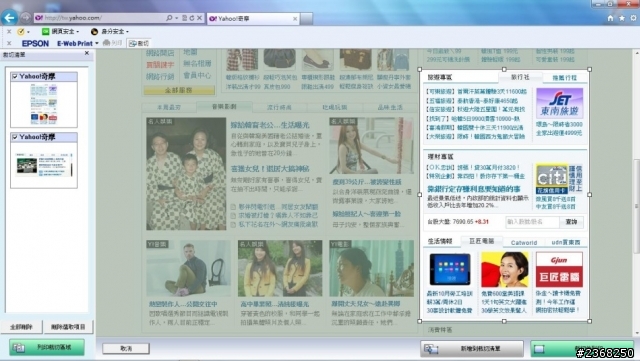Screen dimensions: 640x361
Task: Click the browser forward arrow
Action: (x=25, y=18)
